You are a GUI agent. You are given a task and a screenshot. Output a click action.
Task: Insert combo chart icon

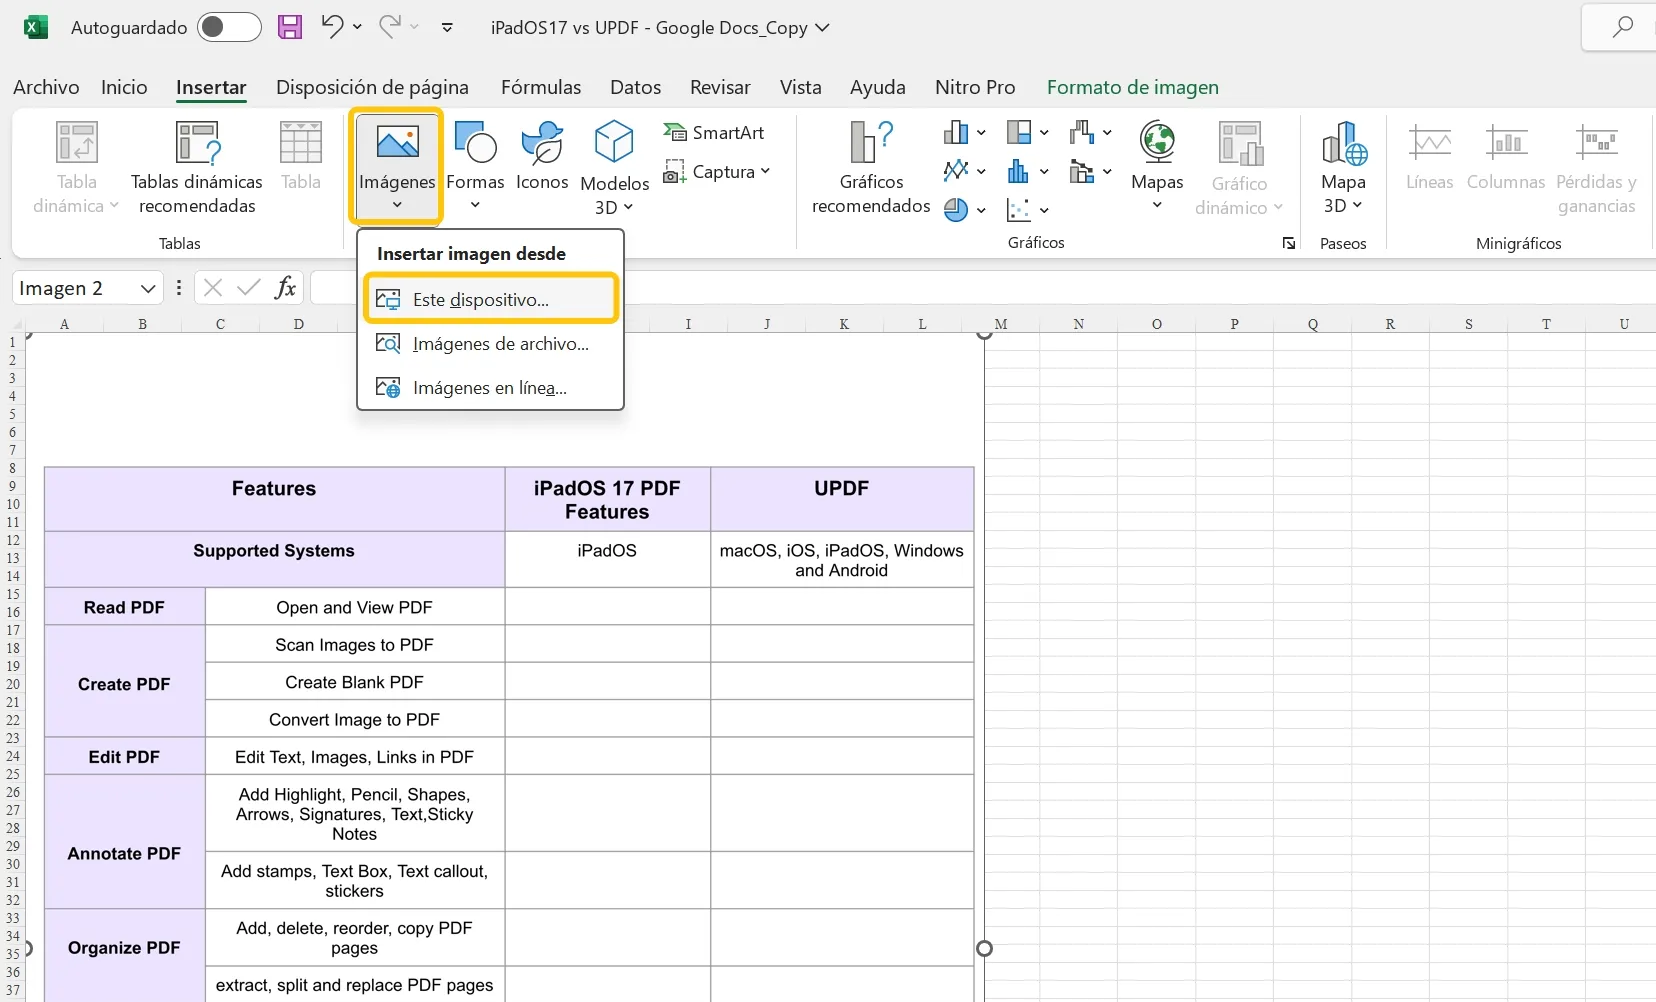tap(1082, 171)
